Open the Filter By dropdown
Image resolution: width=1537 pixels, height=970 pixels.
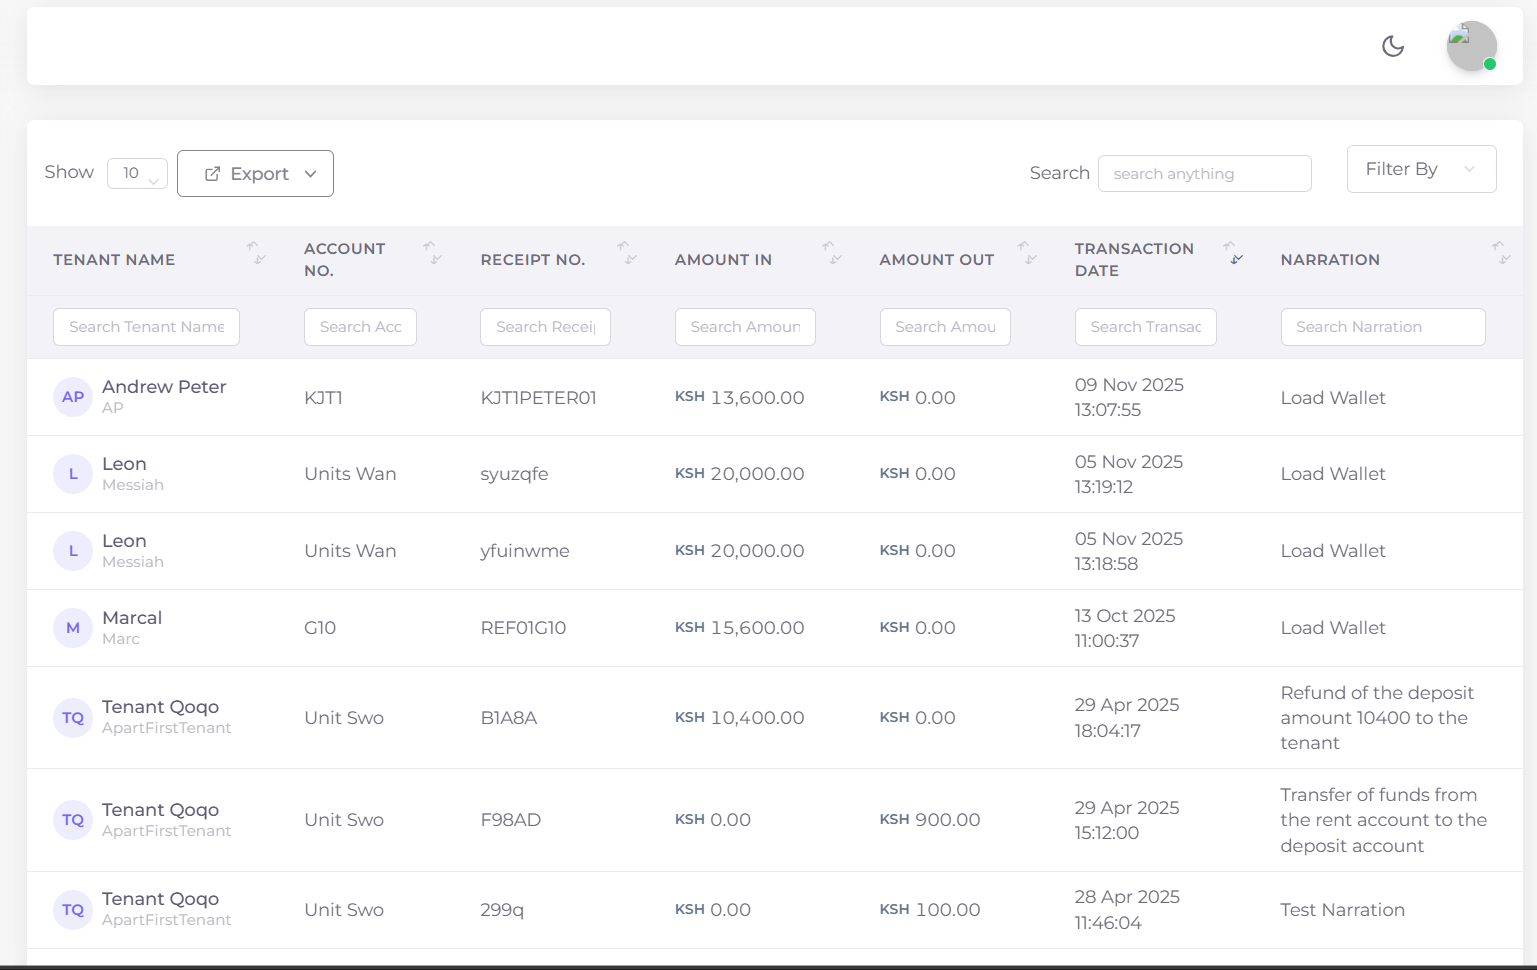tap(1420, 169)
